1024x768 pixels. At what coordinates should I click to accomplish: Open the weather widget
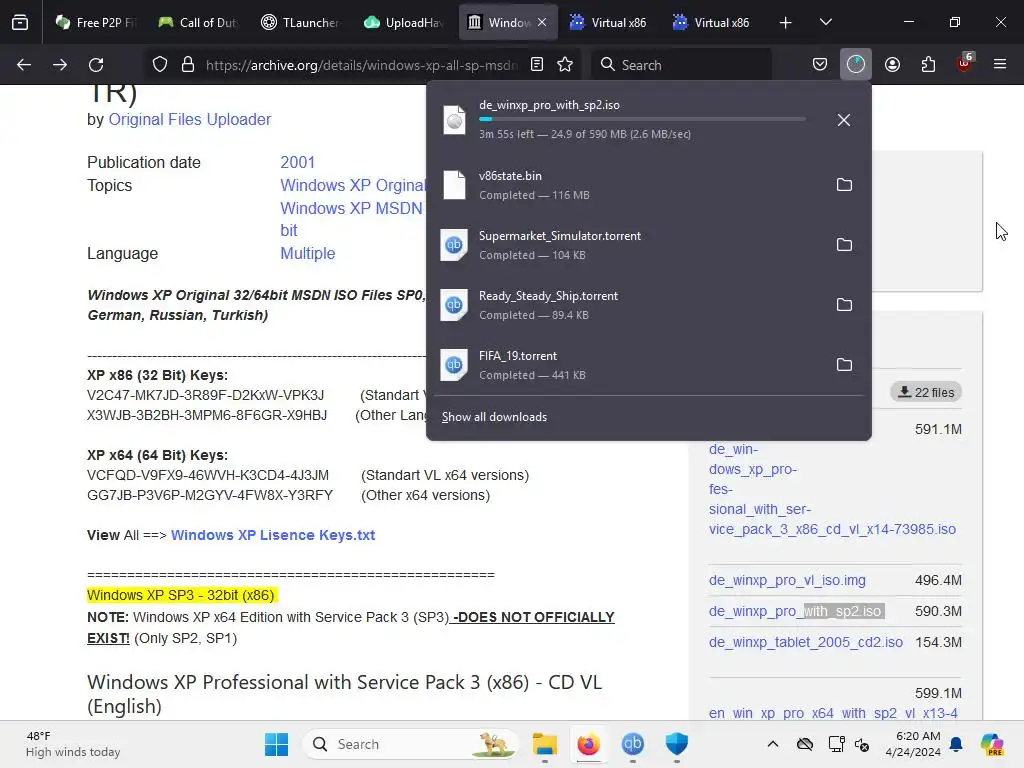[73, 744]
